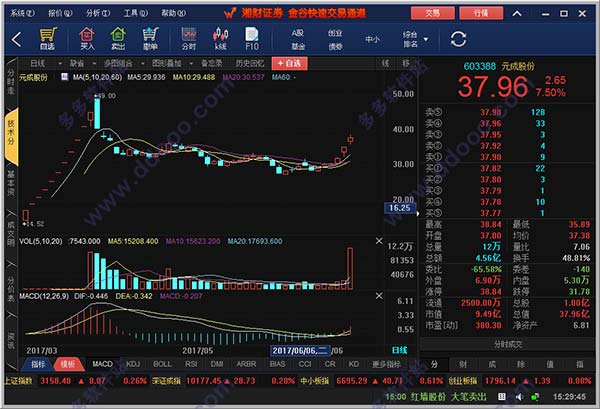Open the 分析 menu
600x409 pixels.
[98, 13]
